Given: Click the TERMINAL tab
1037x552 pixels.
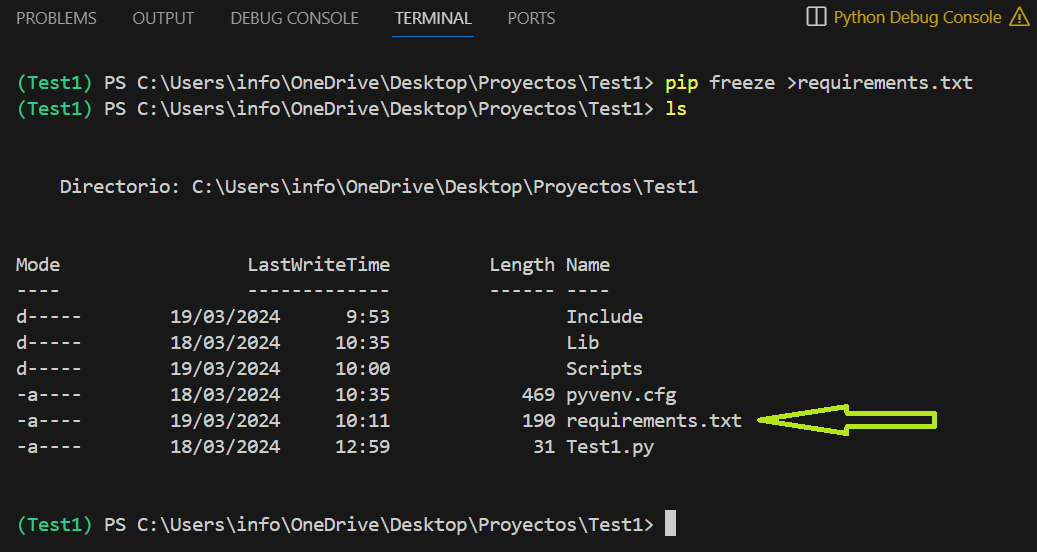Looking at the screenshot, I should (x=433, y=18).
